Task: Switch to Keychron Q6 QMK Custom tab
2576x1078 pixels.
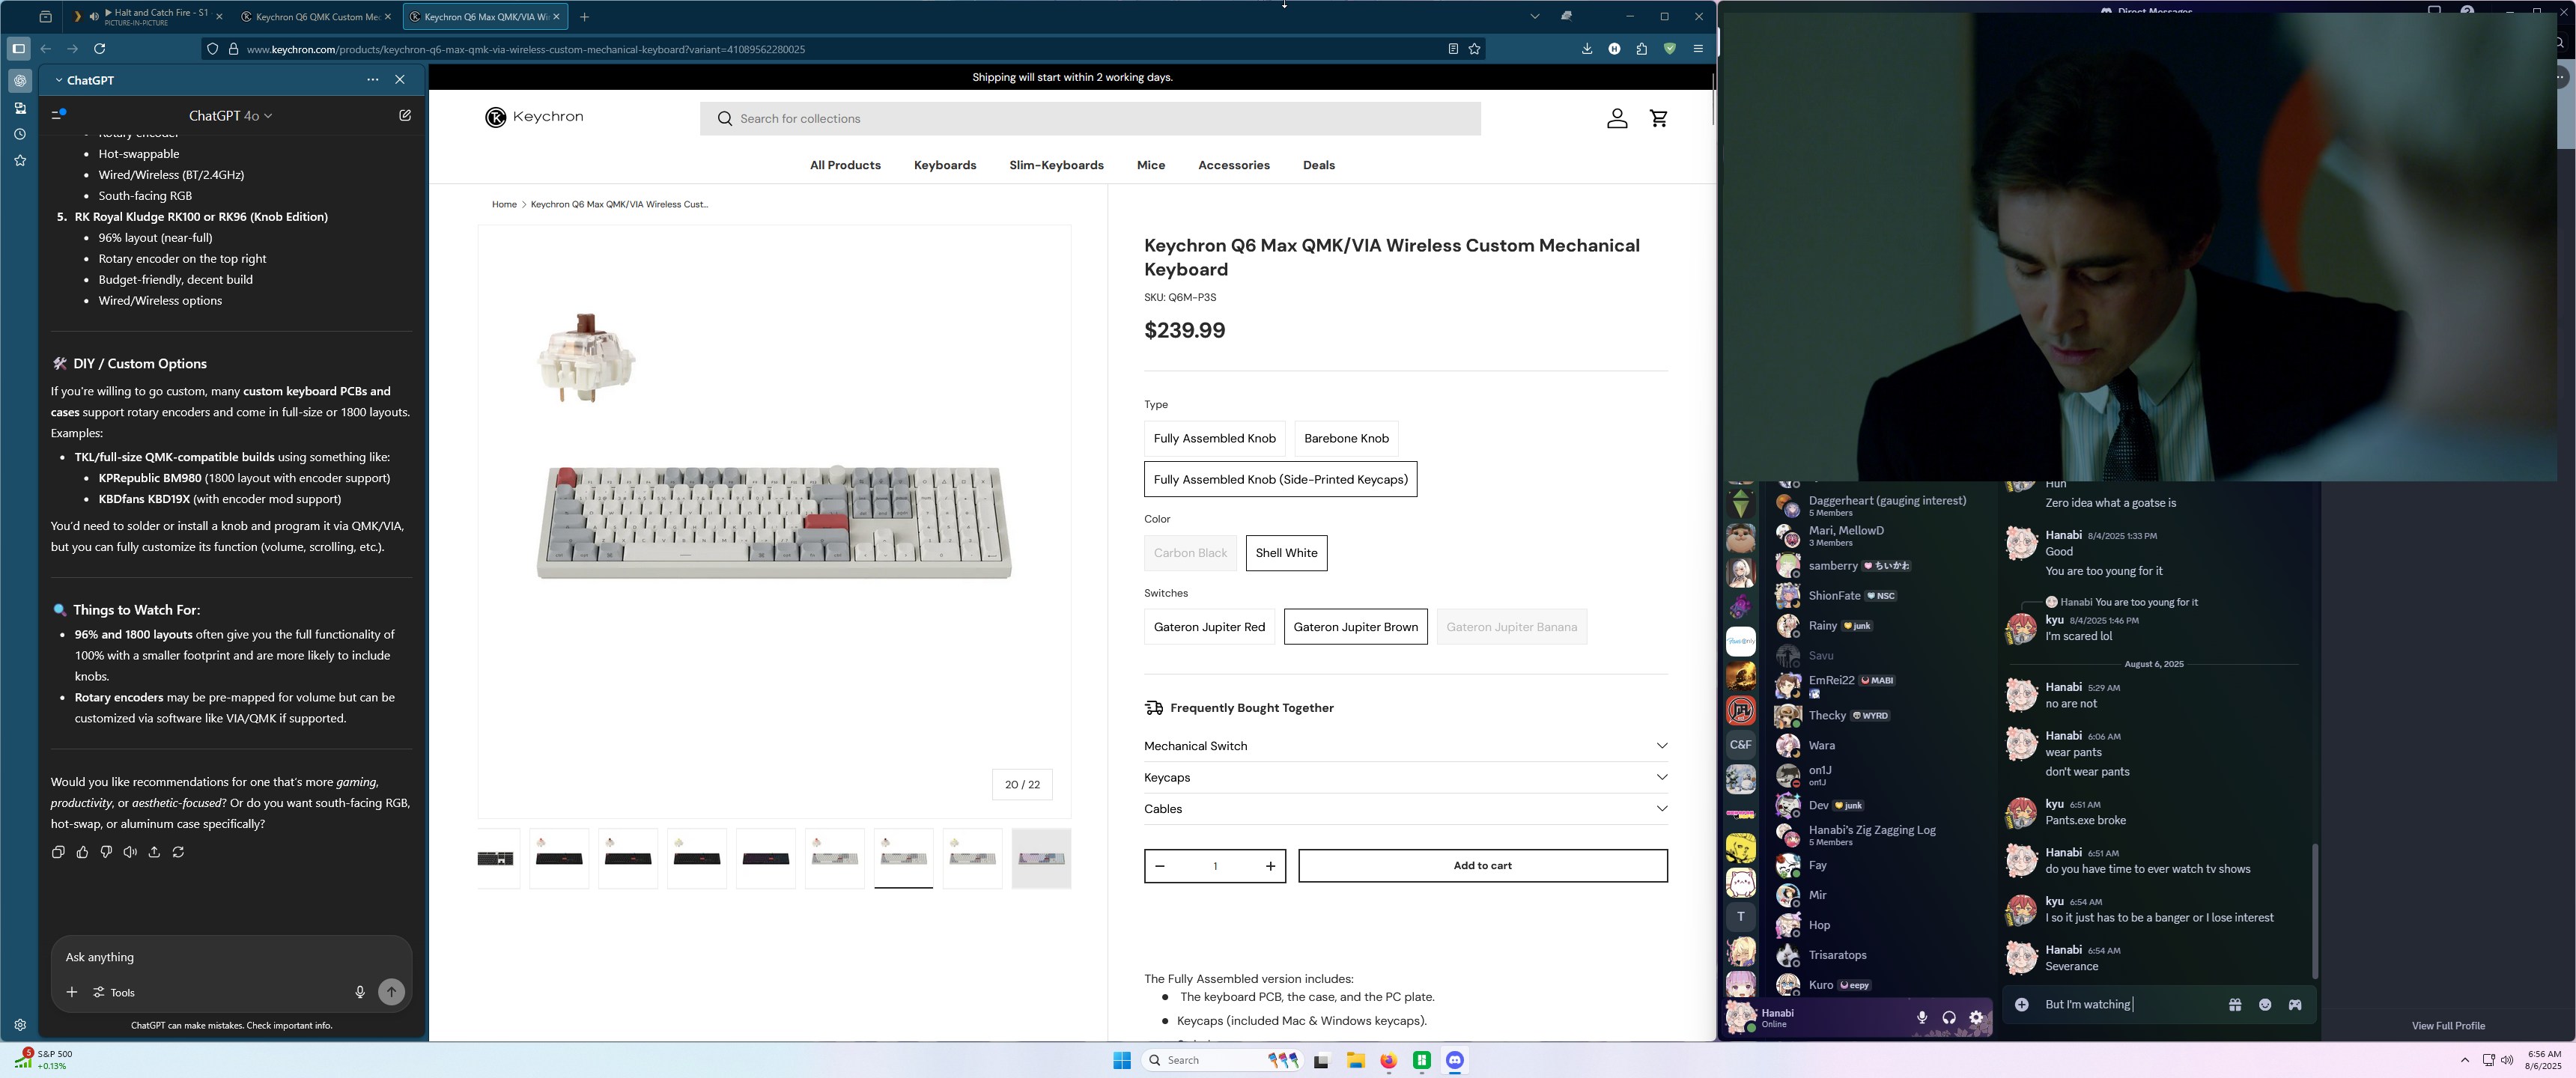Action: [317, 17]
